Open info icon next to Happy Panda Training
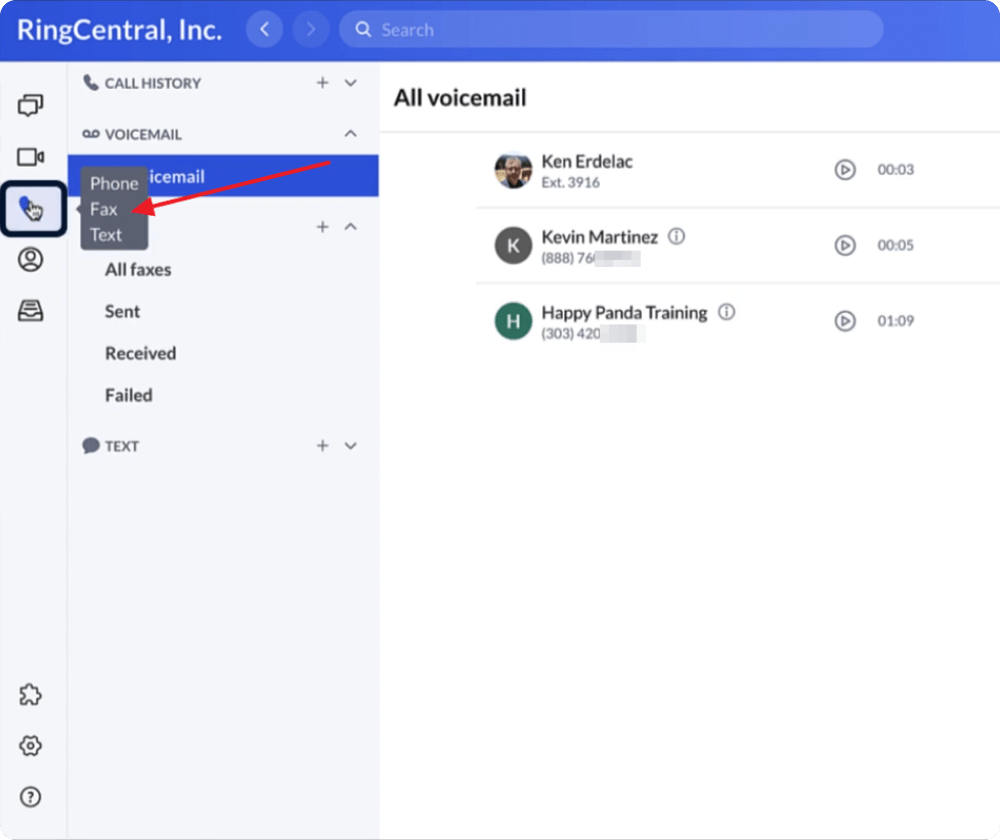Image resolution: width=1000 pixels, height=840 pixels. [x=726, y=312]
